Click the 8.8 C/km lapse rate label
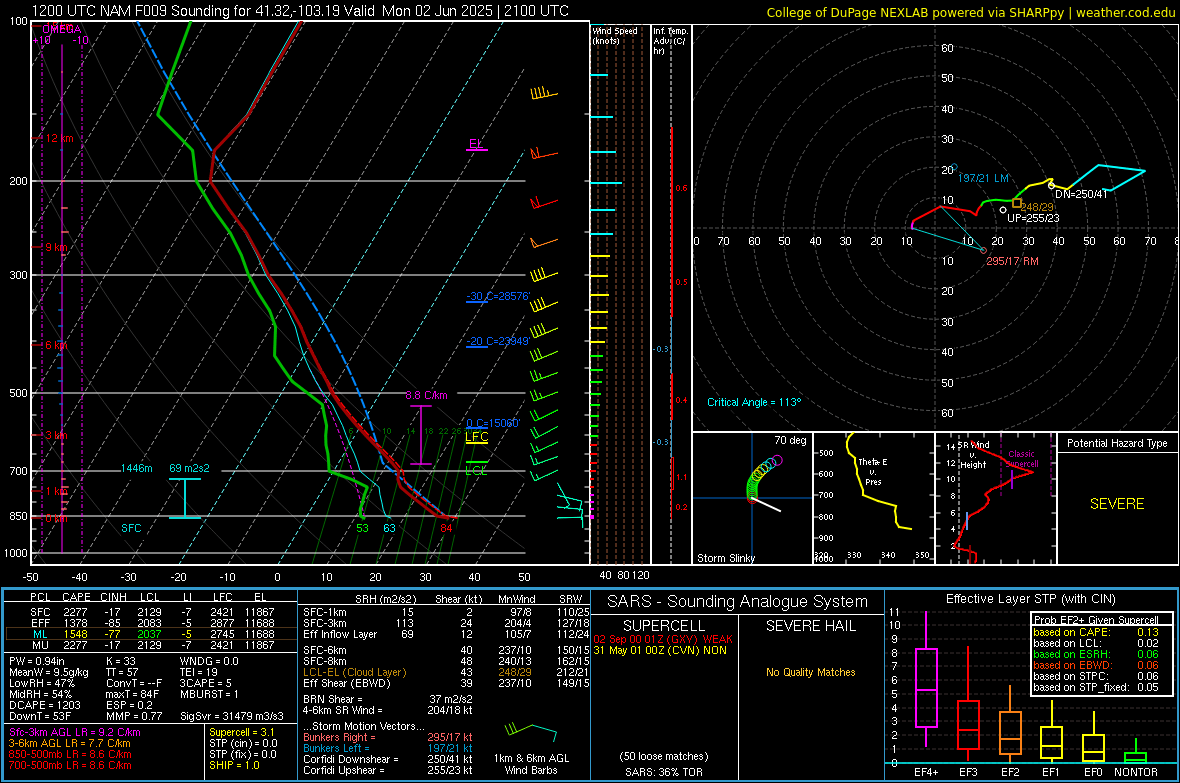 (426, 395)
